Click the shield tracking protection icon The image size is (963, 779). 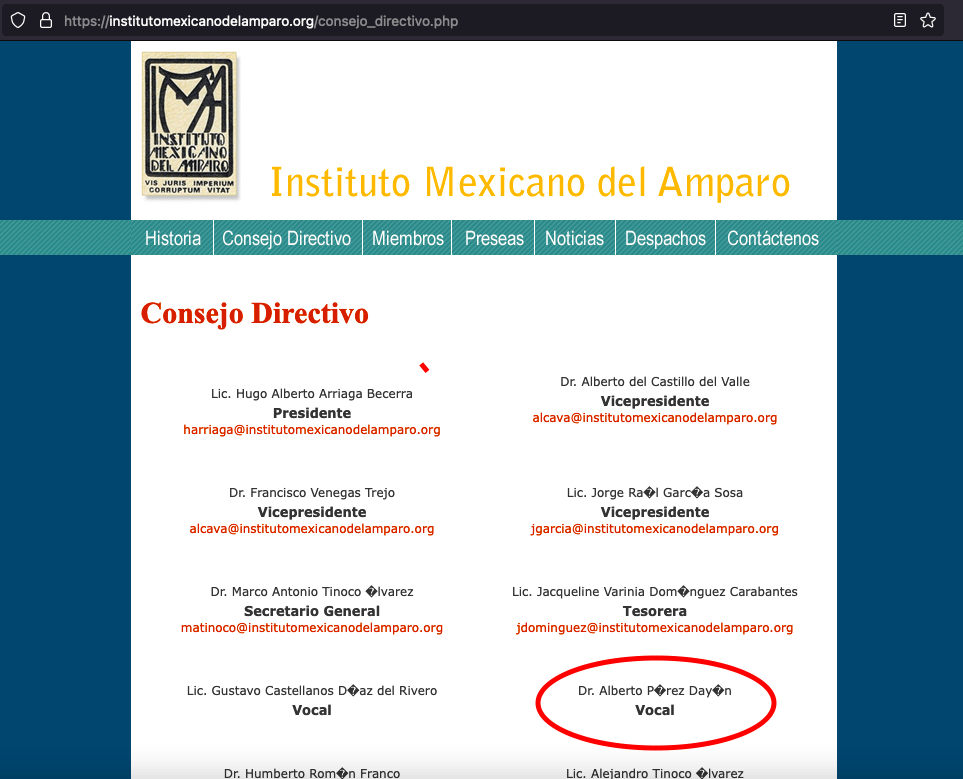[x=18, y=20]
